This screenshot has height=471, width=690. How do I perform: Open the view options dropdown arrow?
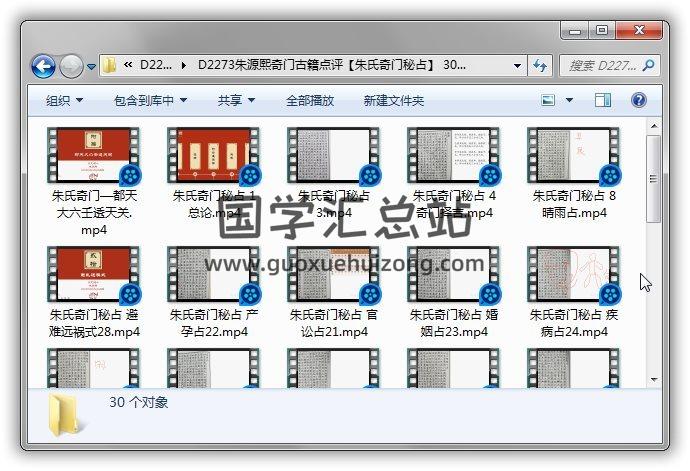tap(569, 100)
